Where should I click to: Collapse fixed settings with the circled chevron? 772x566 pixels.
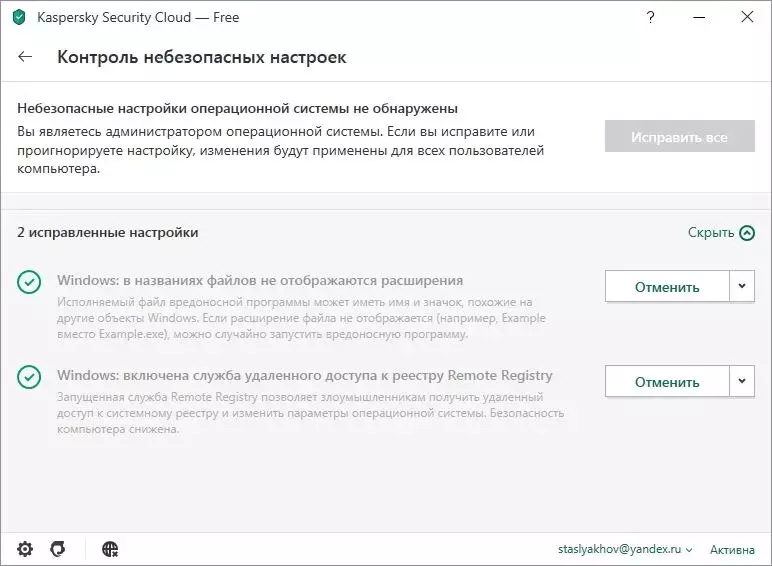pyautogui.click(x=747, y=233)
